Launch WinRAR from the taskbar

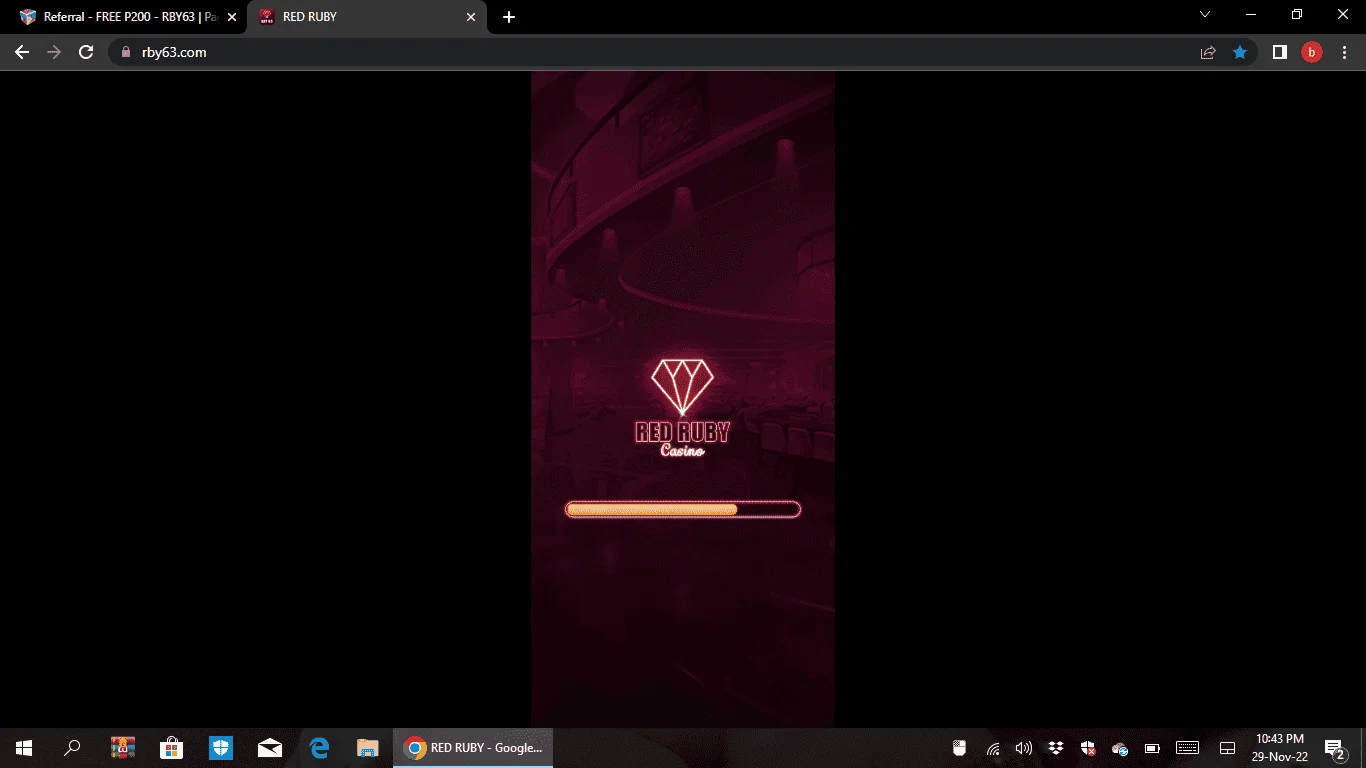122,747
